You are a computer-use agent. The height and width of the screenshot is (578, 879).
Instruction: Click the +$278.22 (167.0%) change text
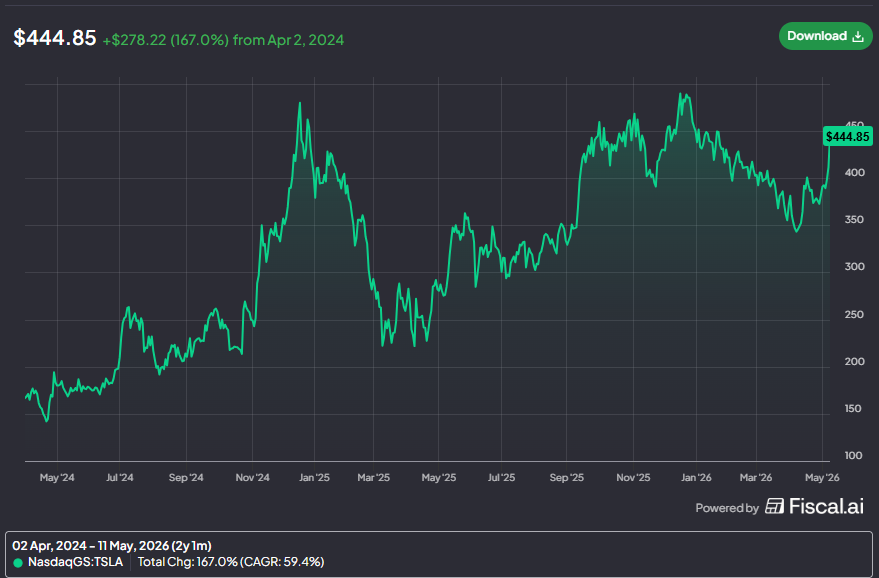[x=165, y=40]
